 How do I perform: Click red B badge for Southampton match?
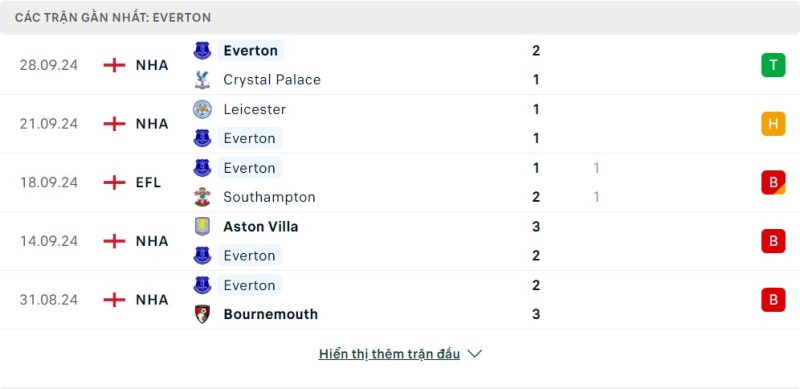[773, 182]
